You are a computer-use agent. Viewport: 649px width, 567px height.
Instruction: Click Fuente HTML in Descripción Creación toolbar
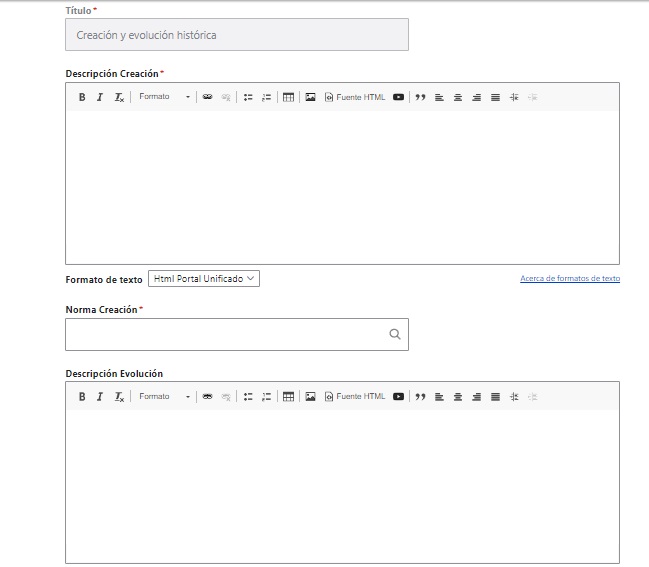click(x=355, y=97)
